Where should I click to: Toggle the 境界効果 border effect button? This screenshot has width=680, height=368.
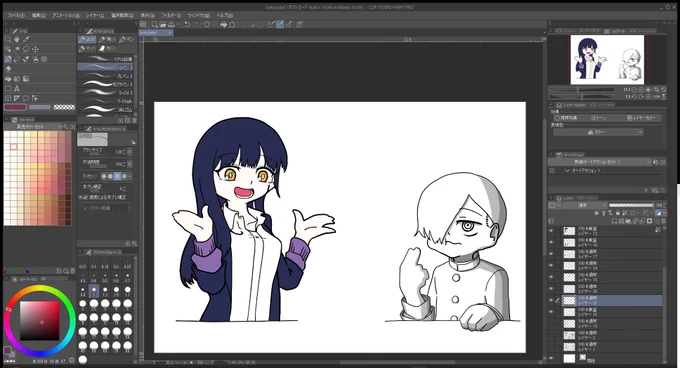[566, 118]
